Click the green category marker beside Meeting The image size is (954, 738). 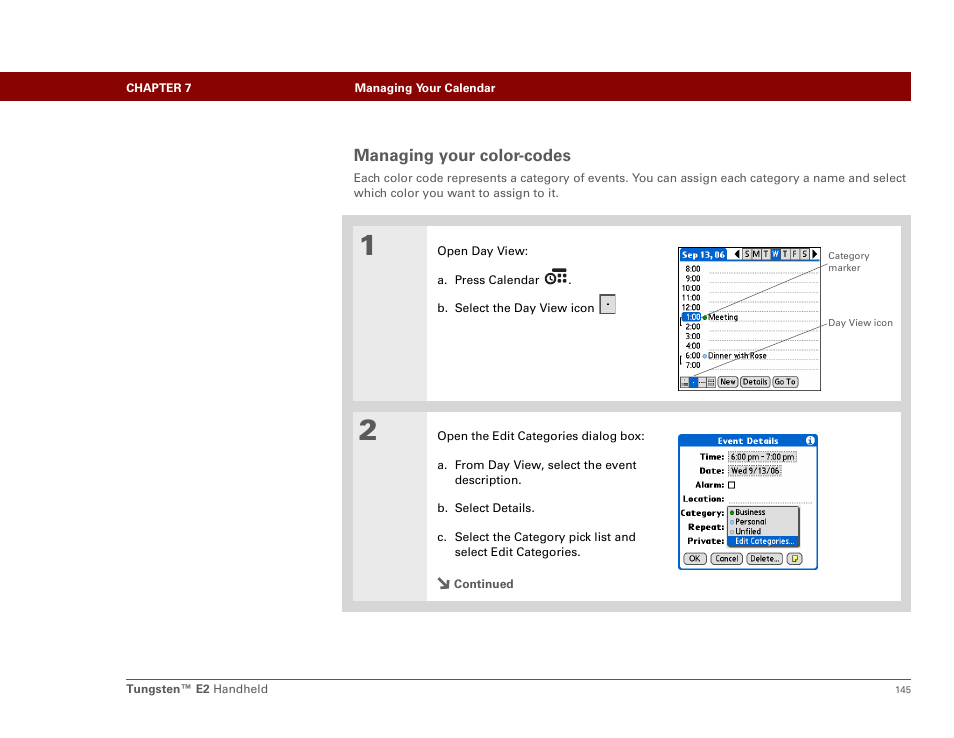pos(705,318)
